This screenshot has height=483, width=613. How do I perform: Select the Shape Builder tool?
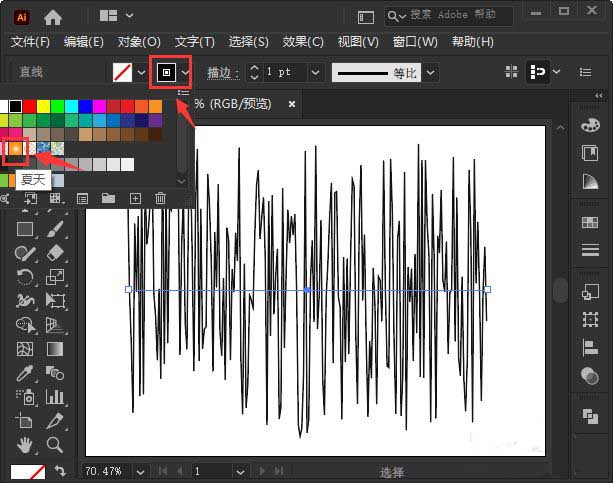coord(25,325)
